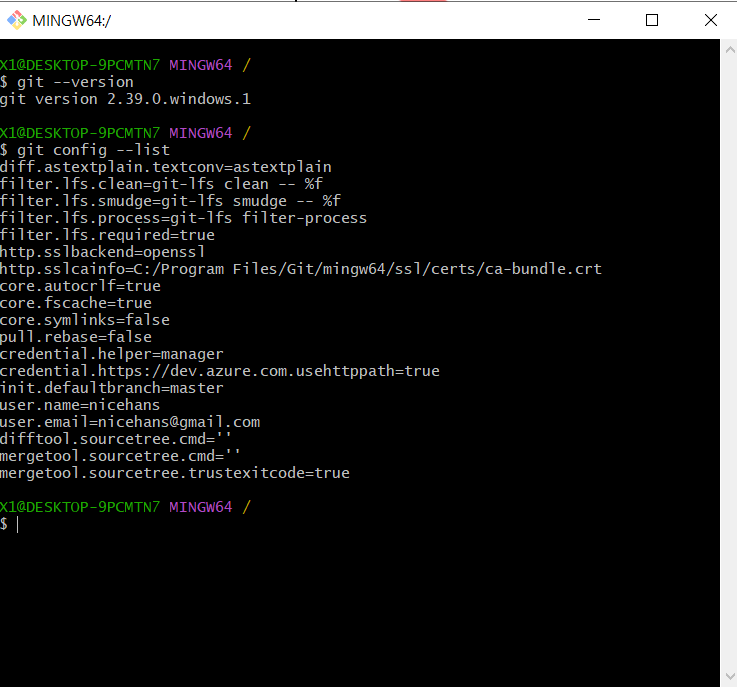Click the init.defaultbranch=master line
Screen dimensions: 737x687
pyautogui.click(x=112, y=388)
